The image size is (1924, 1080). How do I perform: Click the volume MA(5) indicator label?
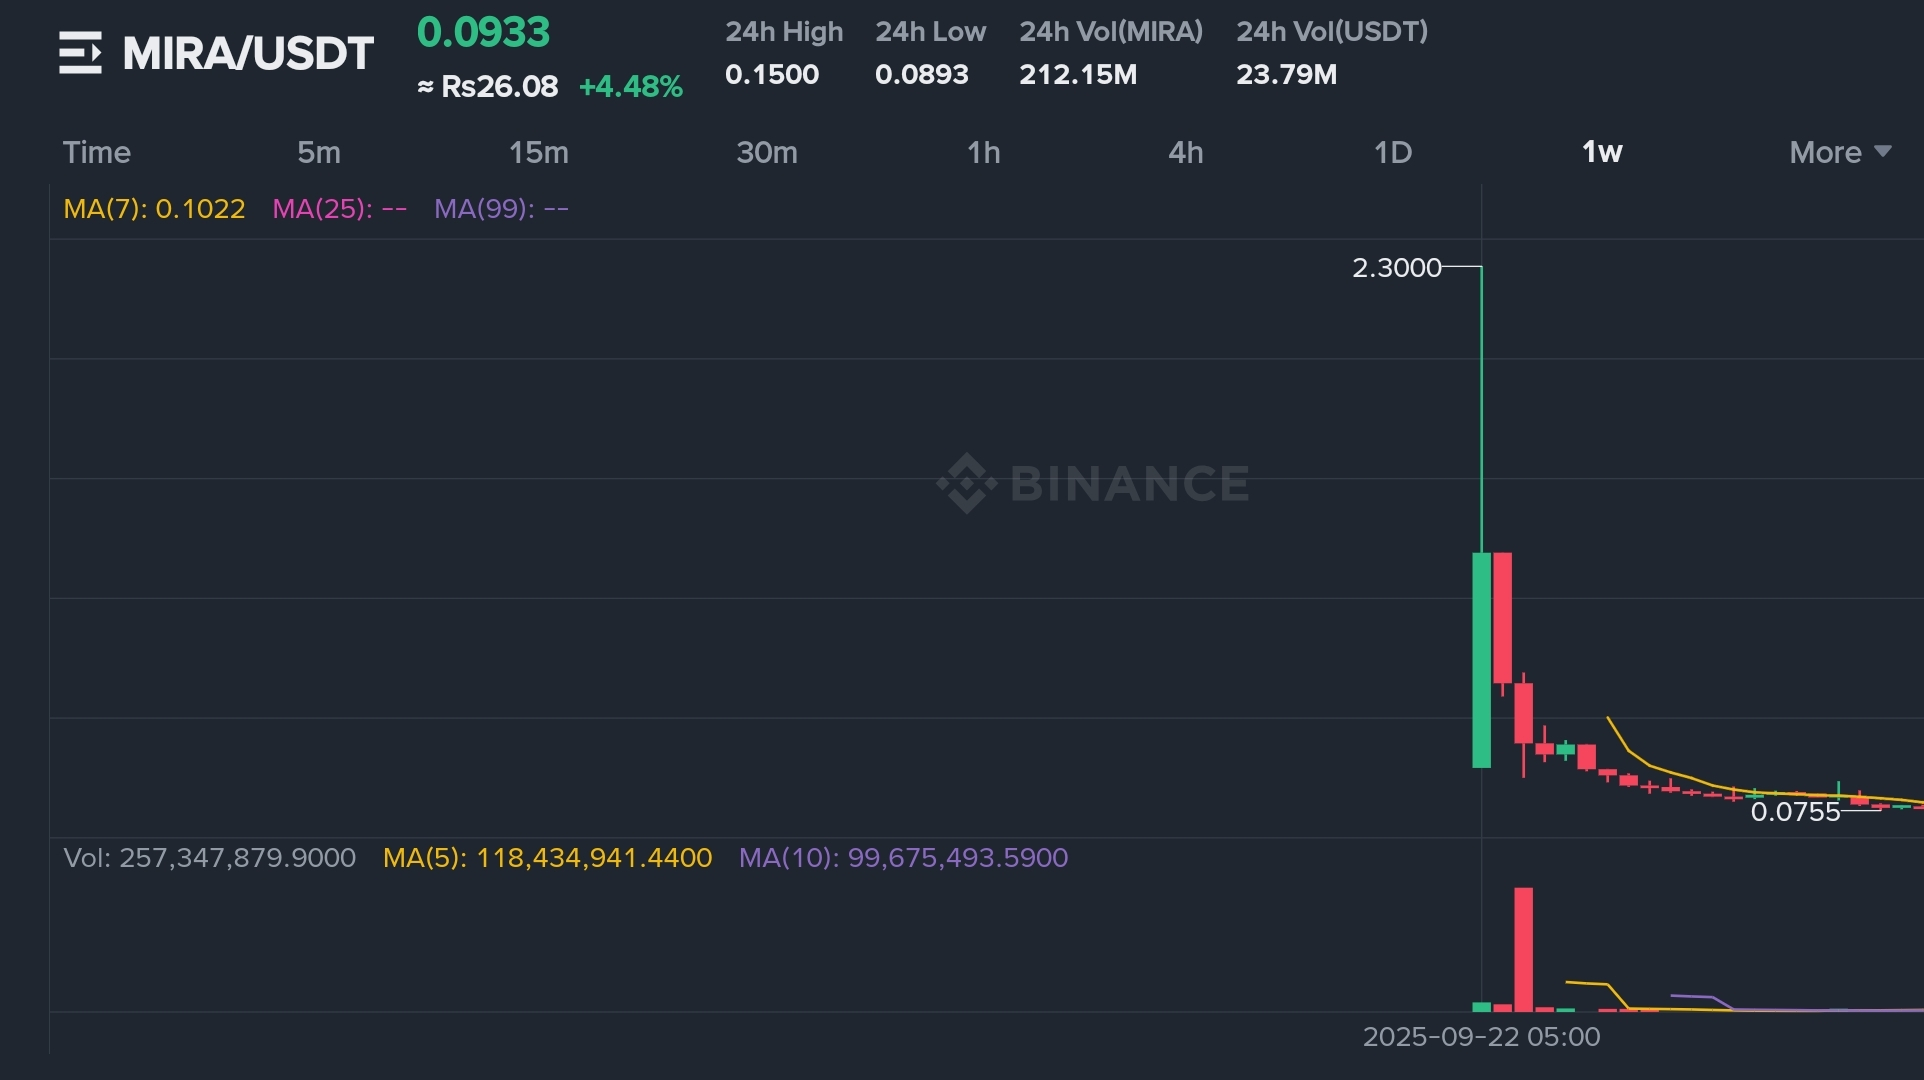click(x=547, y=858)
